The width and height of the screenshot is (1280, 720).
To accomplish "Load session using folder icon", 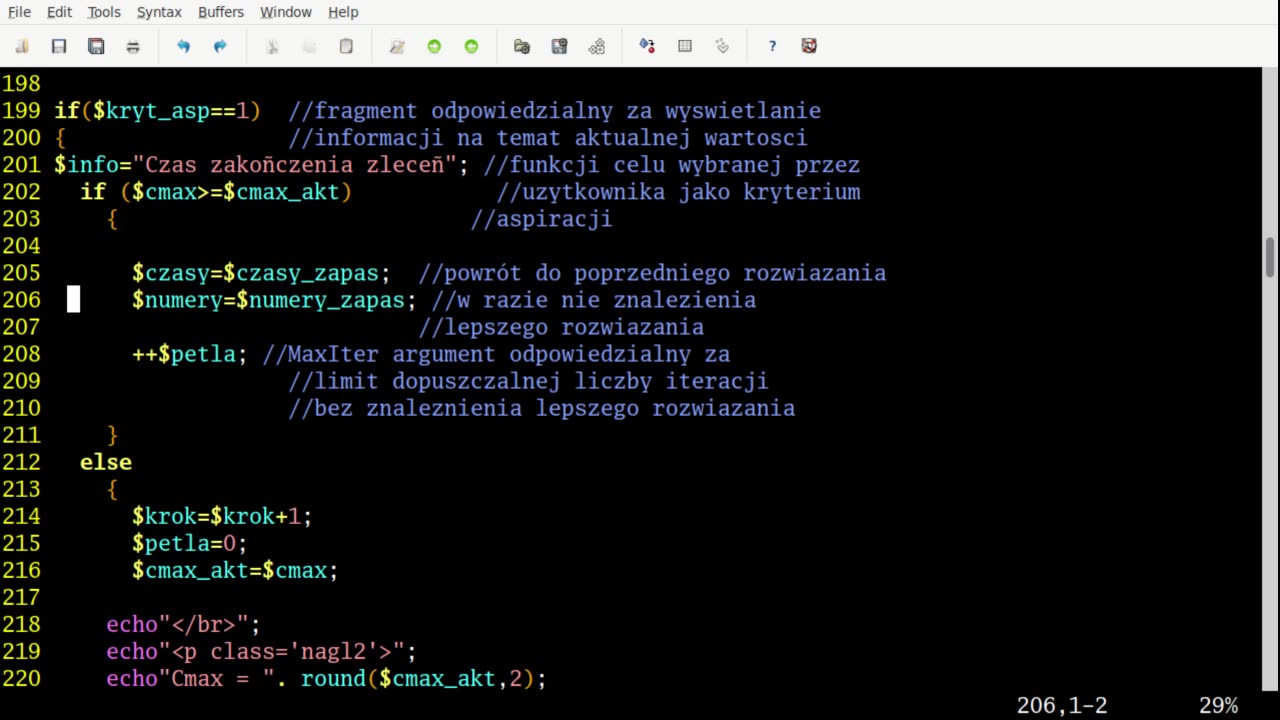I will pyautogui.click(x=522, y=46).
